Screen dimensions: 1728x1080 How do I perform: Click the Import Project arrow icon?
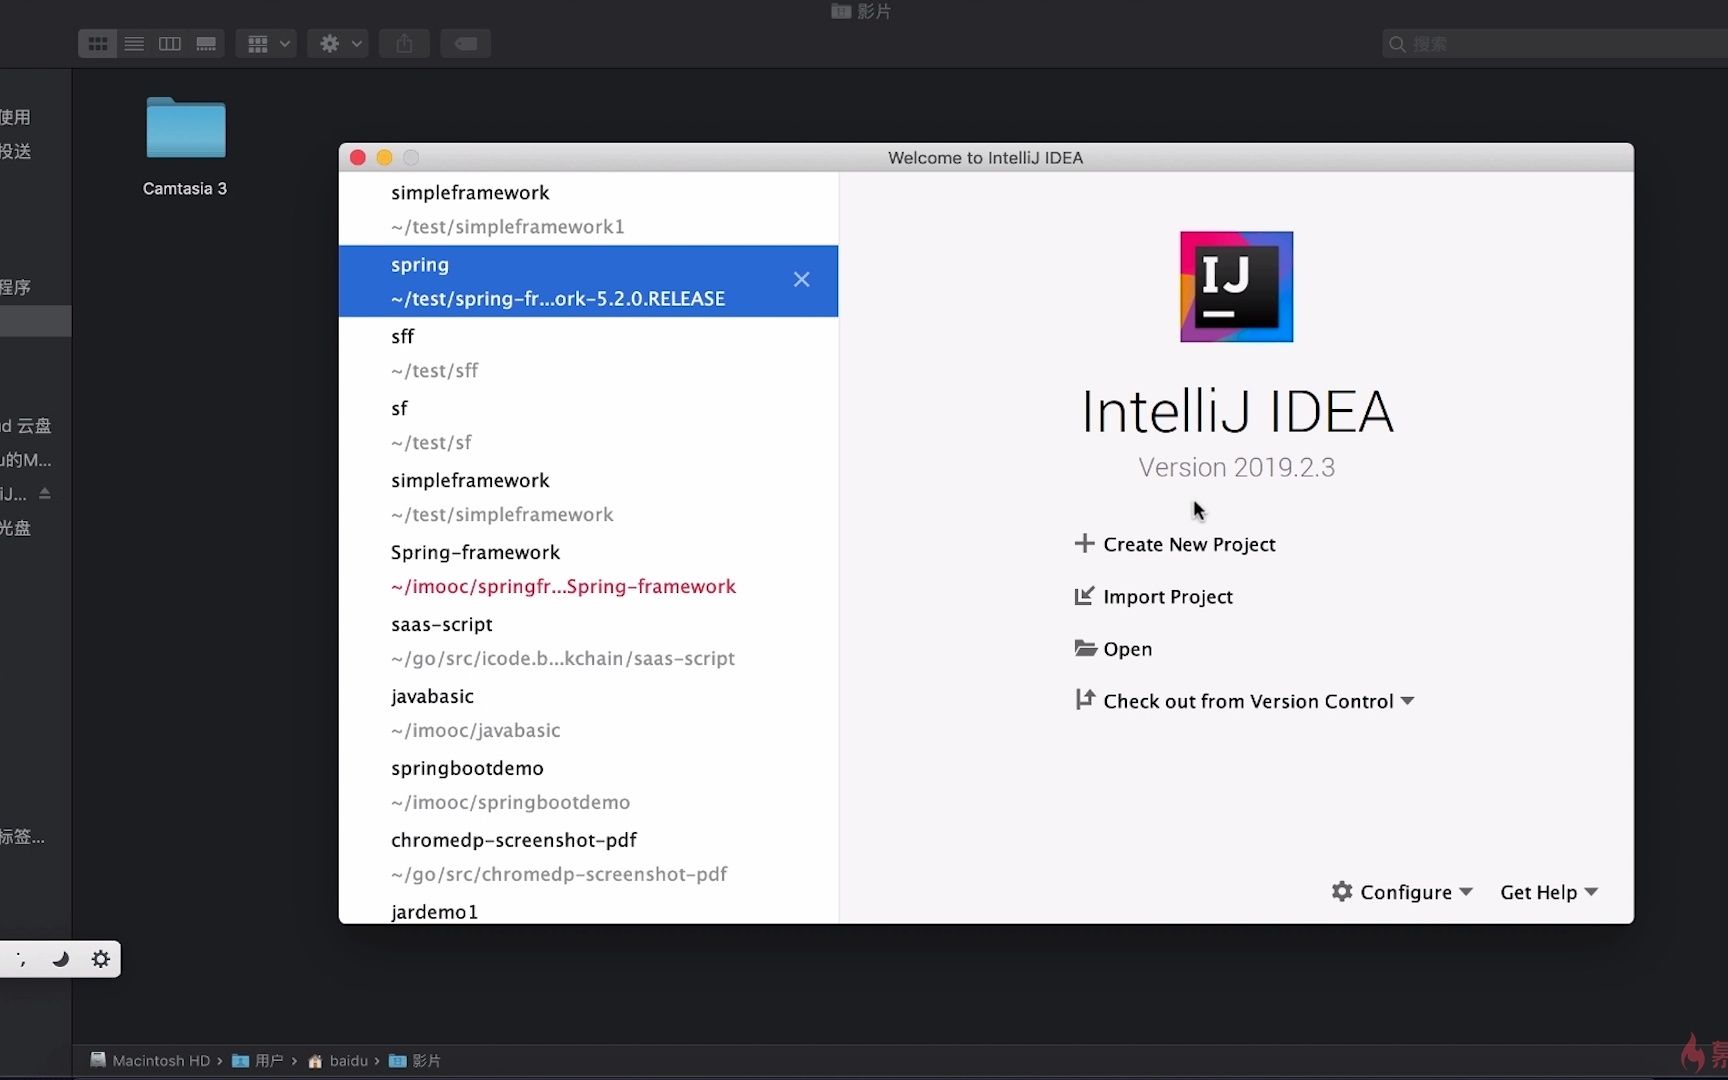pyautogui.click(x=1084, y=596)
